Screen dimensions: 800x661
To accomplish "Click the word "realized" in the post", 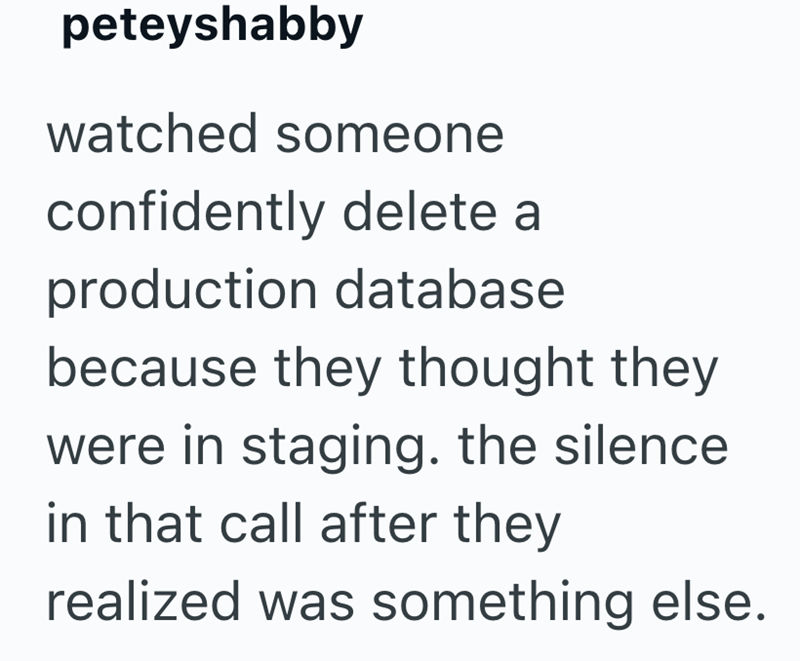I will click(139, 603).
